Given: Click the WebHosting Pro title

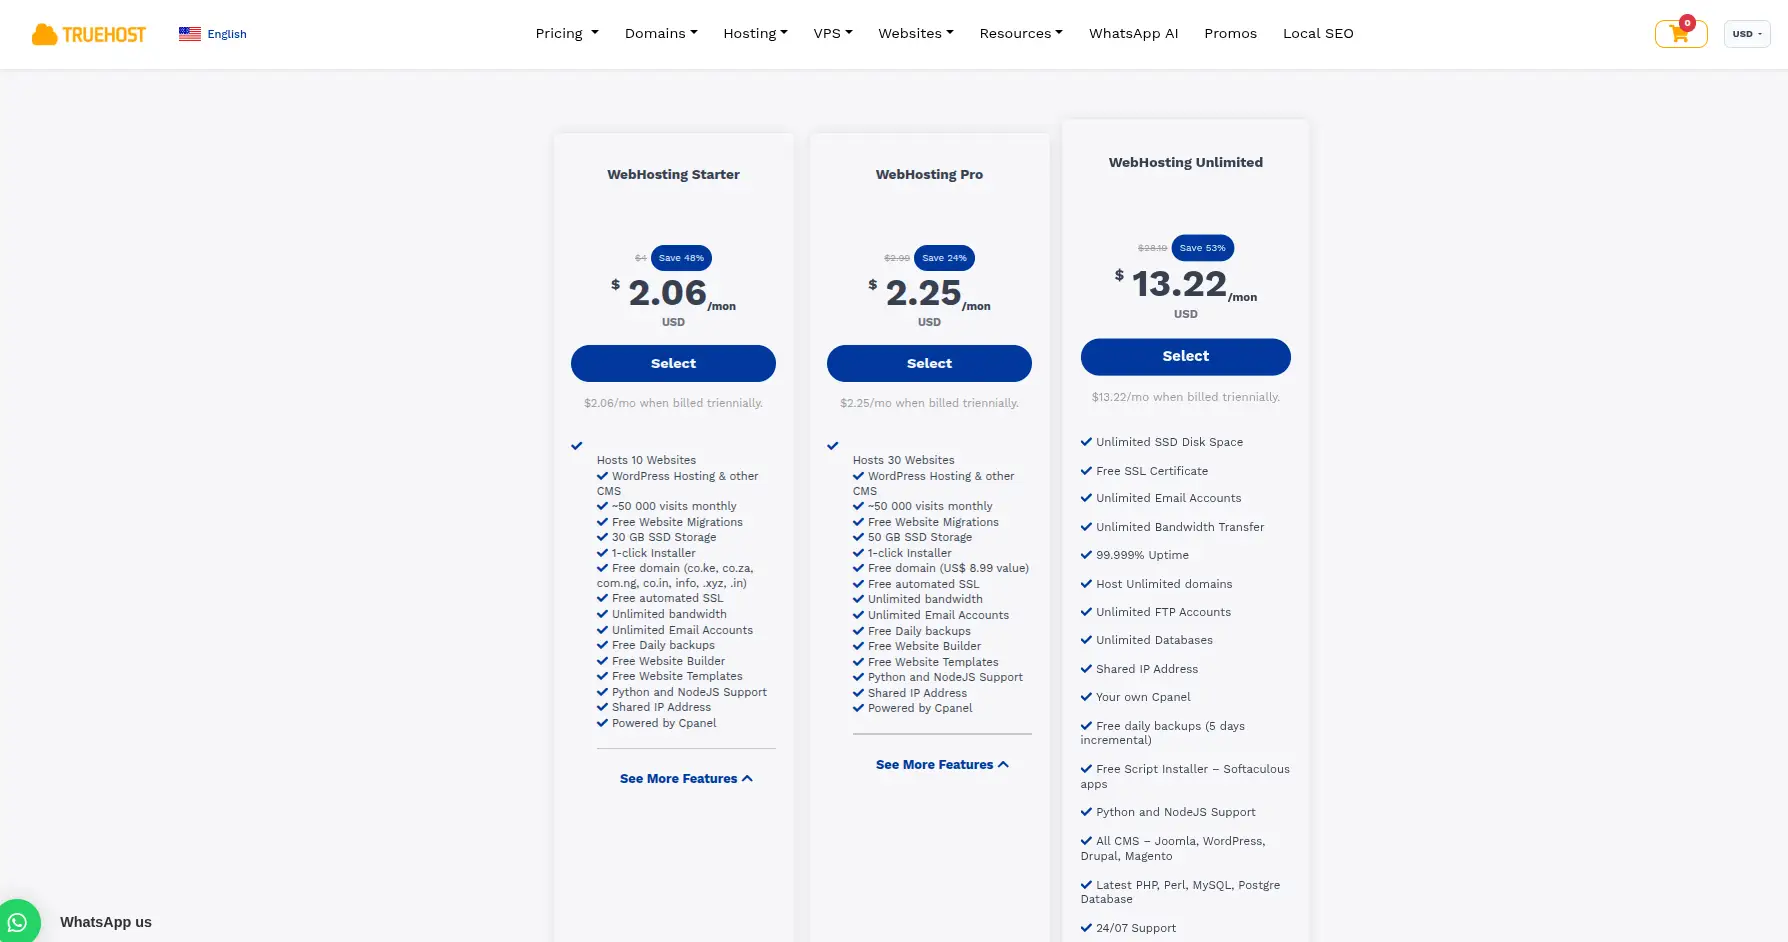Looking at the screenshot, I should [929, 174].
